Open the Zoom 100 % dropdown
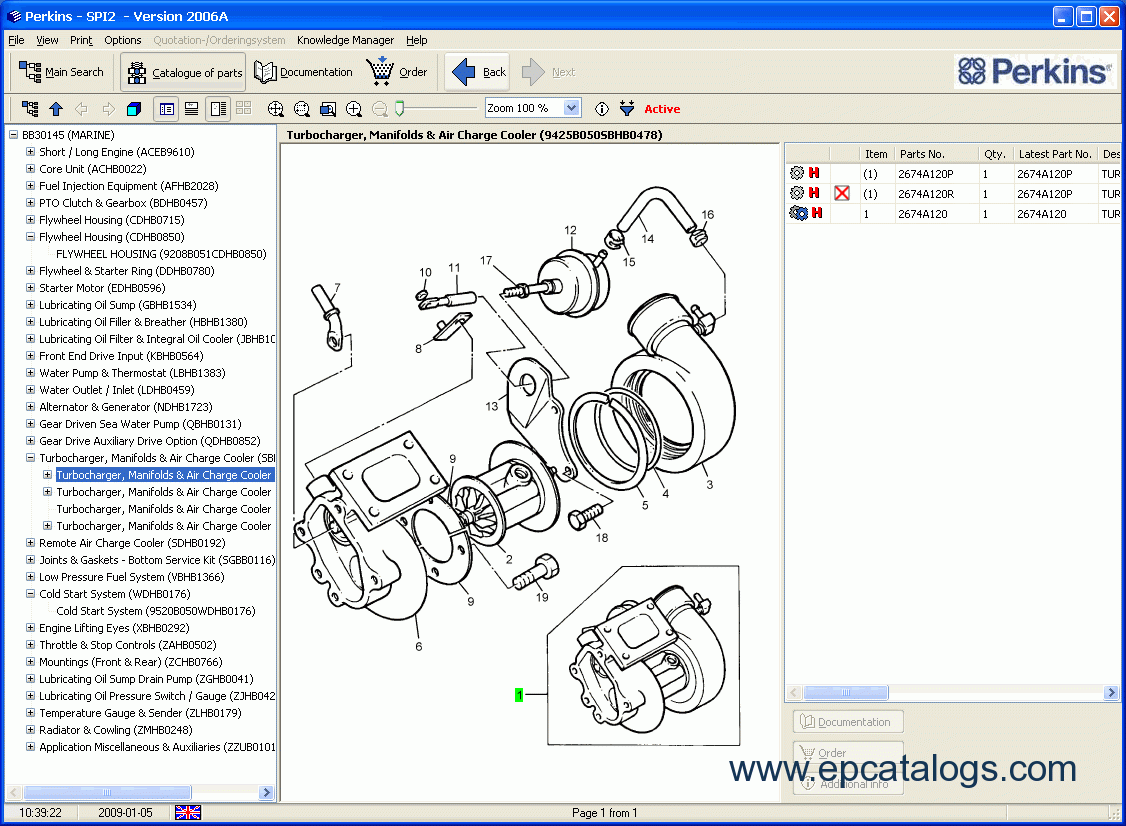The width and height of the screenshot is (1126, 826). [572, 108]
